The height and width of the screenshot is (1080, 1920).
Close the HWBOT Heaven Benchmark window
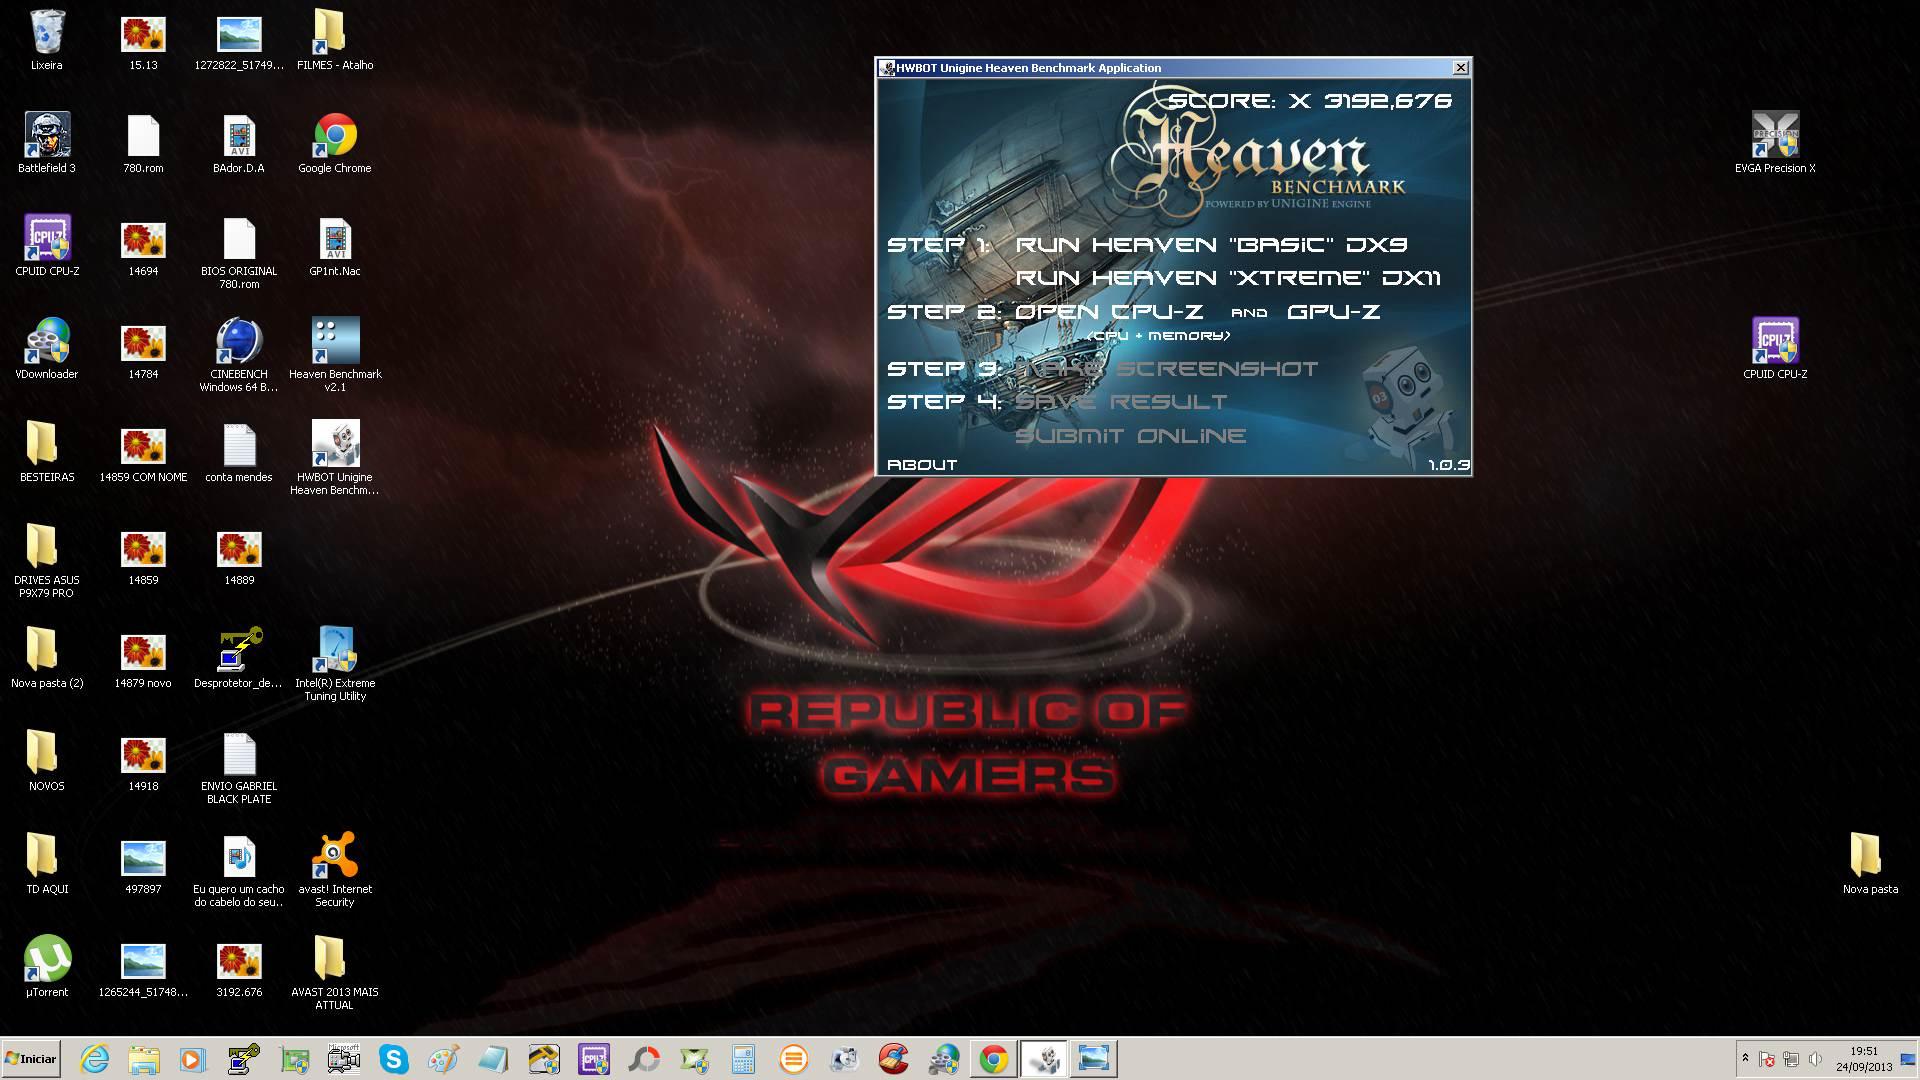(x=1460, y=68)
